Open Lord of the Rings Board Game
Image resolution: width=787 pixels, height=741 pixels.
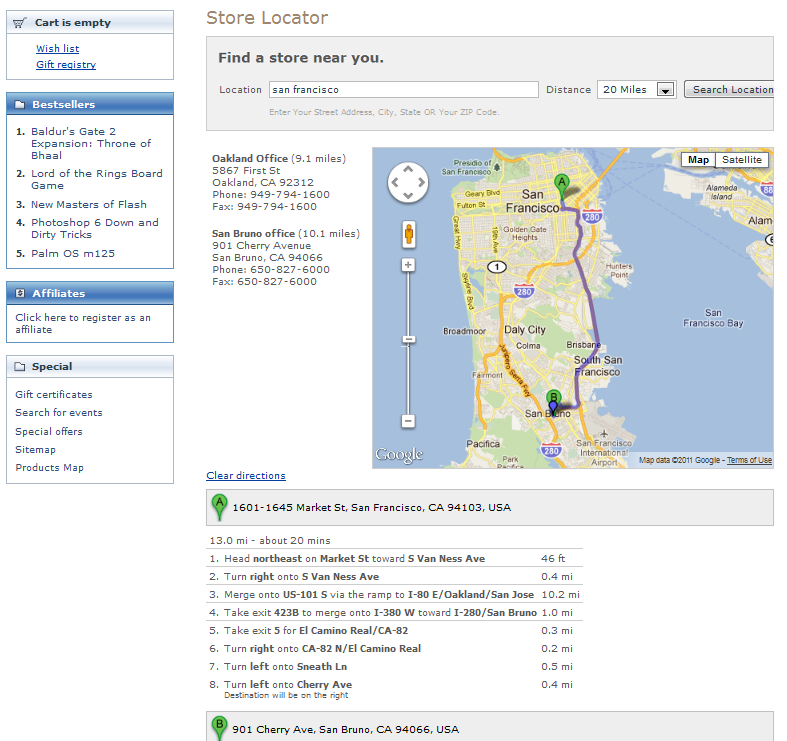[96, 179]
